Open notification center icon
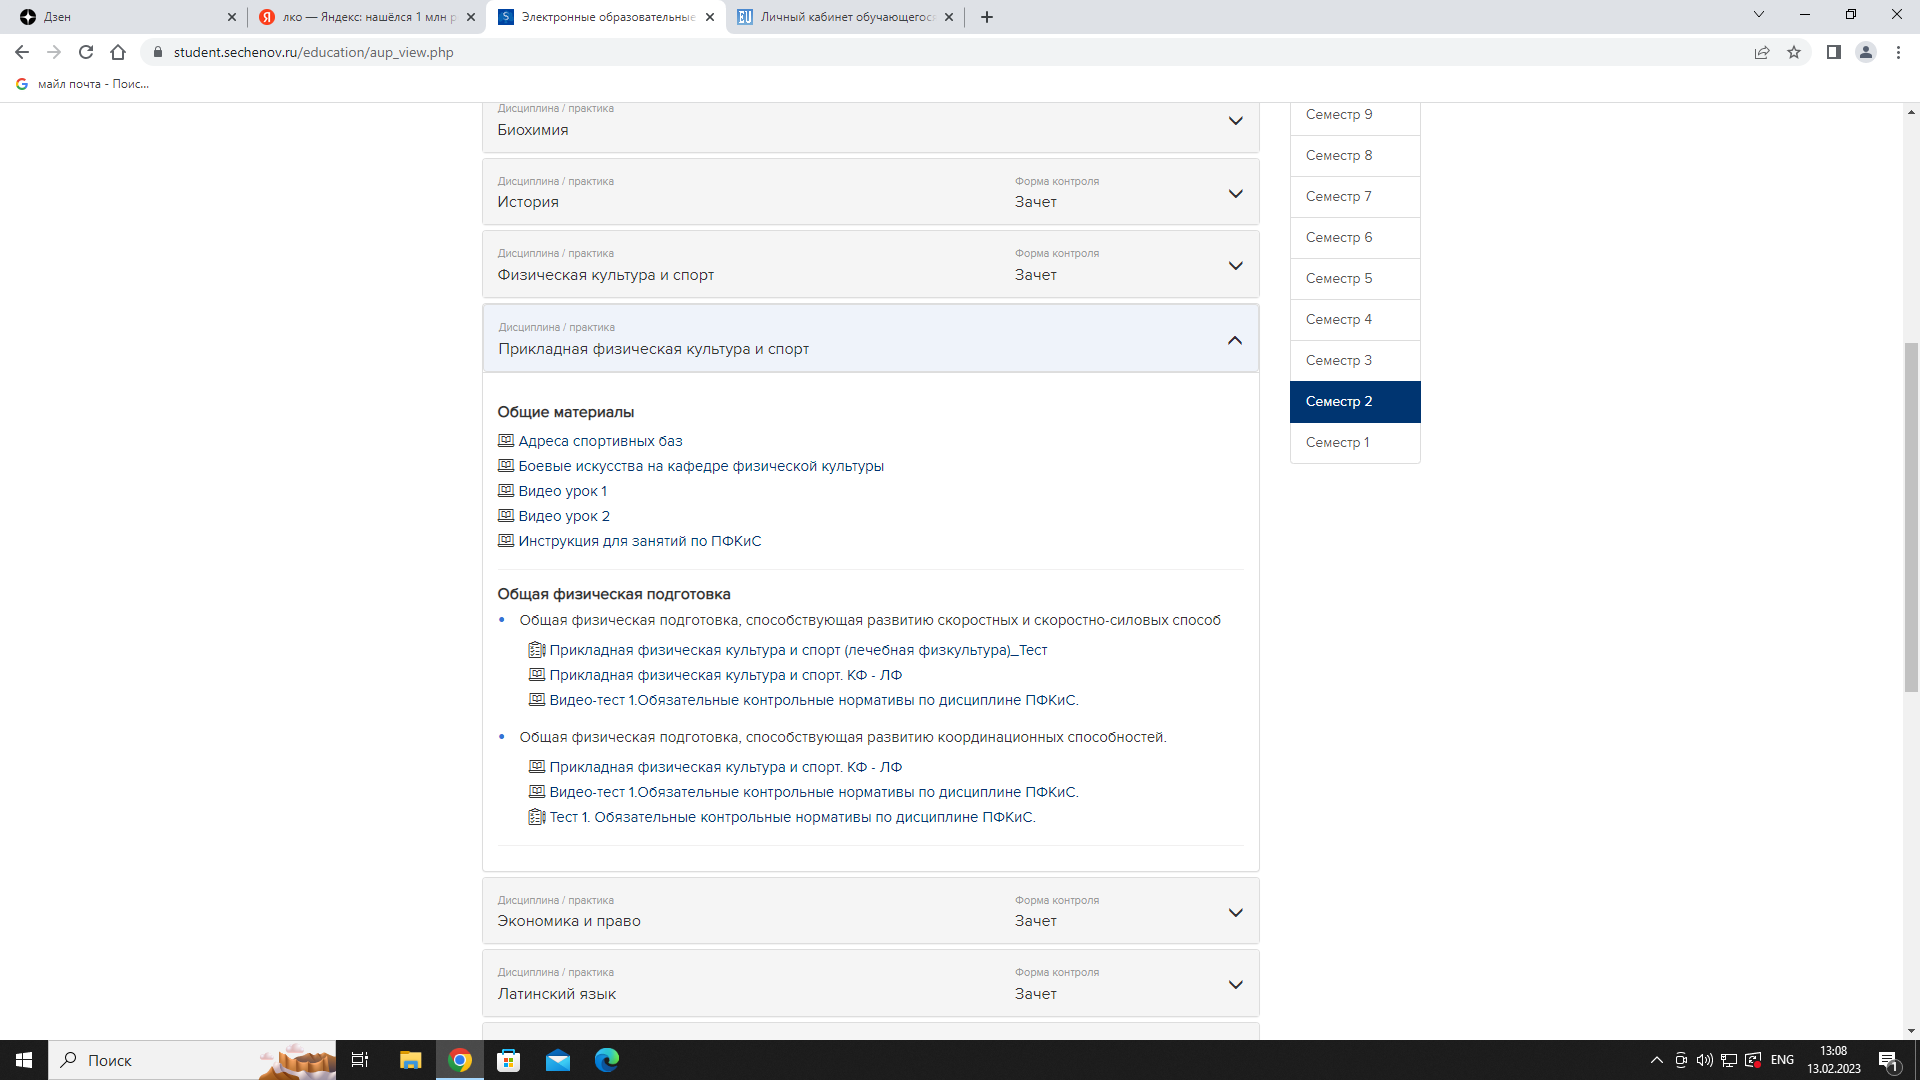1920x1080 pixels. pyautogui.click(x=1889, y=1061)
